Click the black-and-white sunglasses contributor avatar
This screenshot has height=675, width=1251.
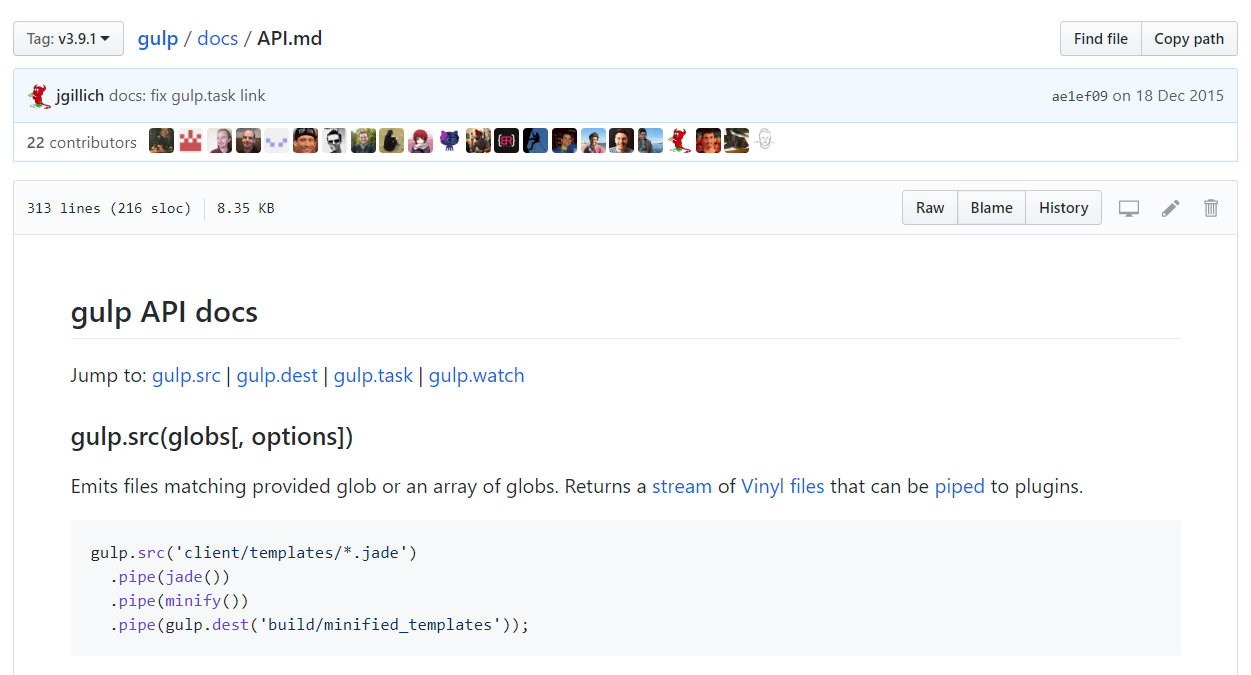[x=334, y=141]
